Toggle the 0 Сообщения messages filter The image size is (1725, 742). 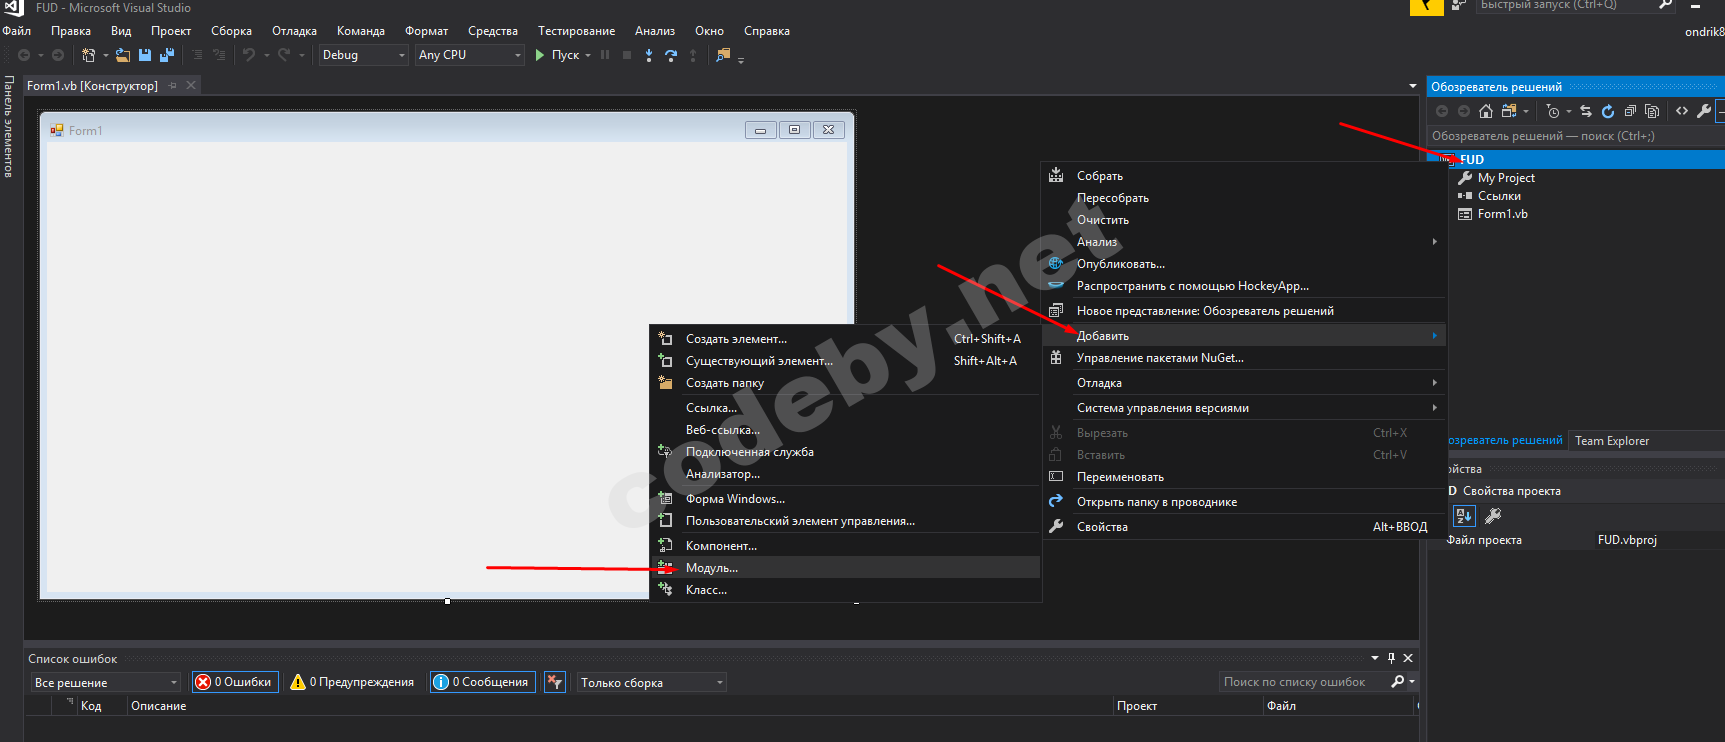click(x=482, y=682)
